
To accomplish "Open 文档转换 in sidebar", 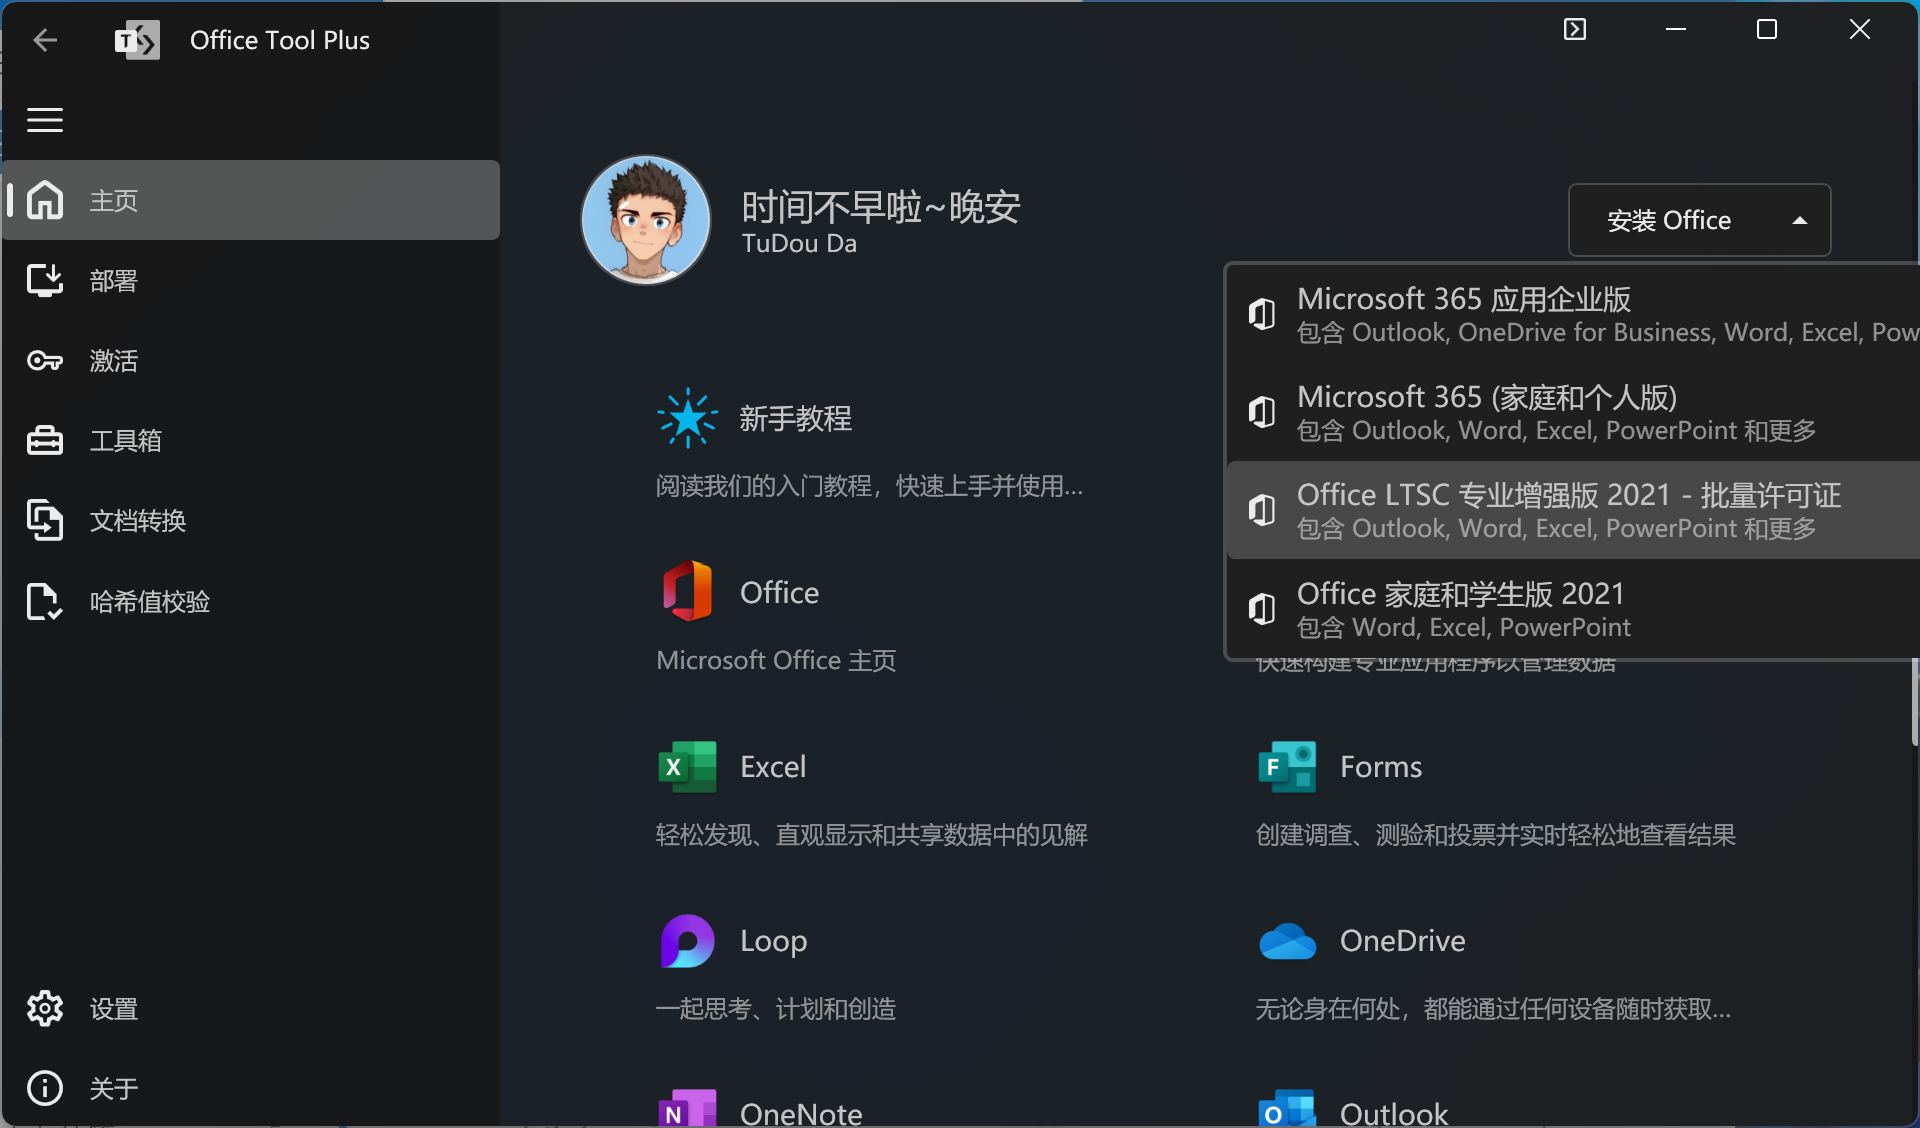I will click(x=137, y=521).
